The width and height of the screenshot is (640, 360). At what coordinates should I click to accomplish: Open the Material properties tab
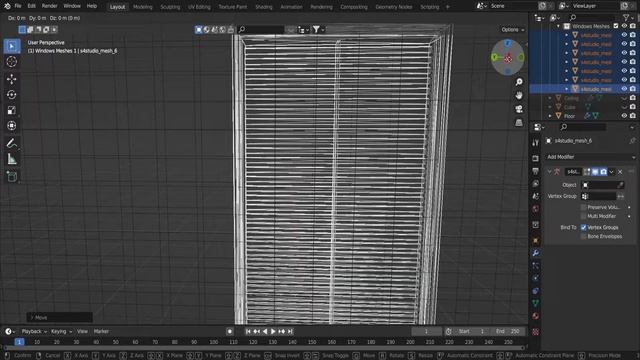536,316
